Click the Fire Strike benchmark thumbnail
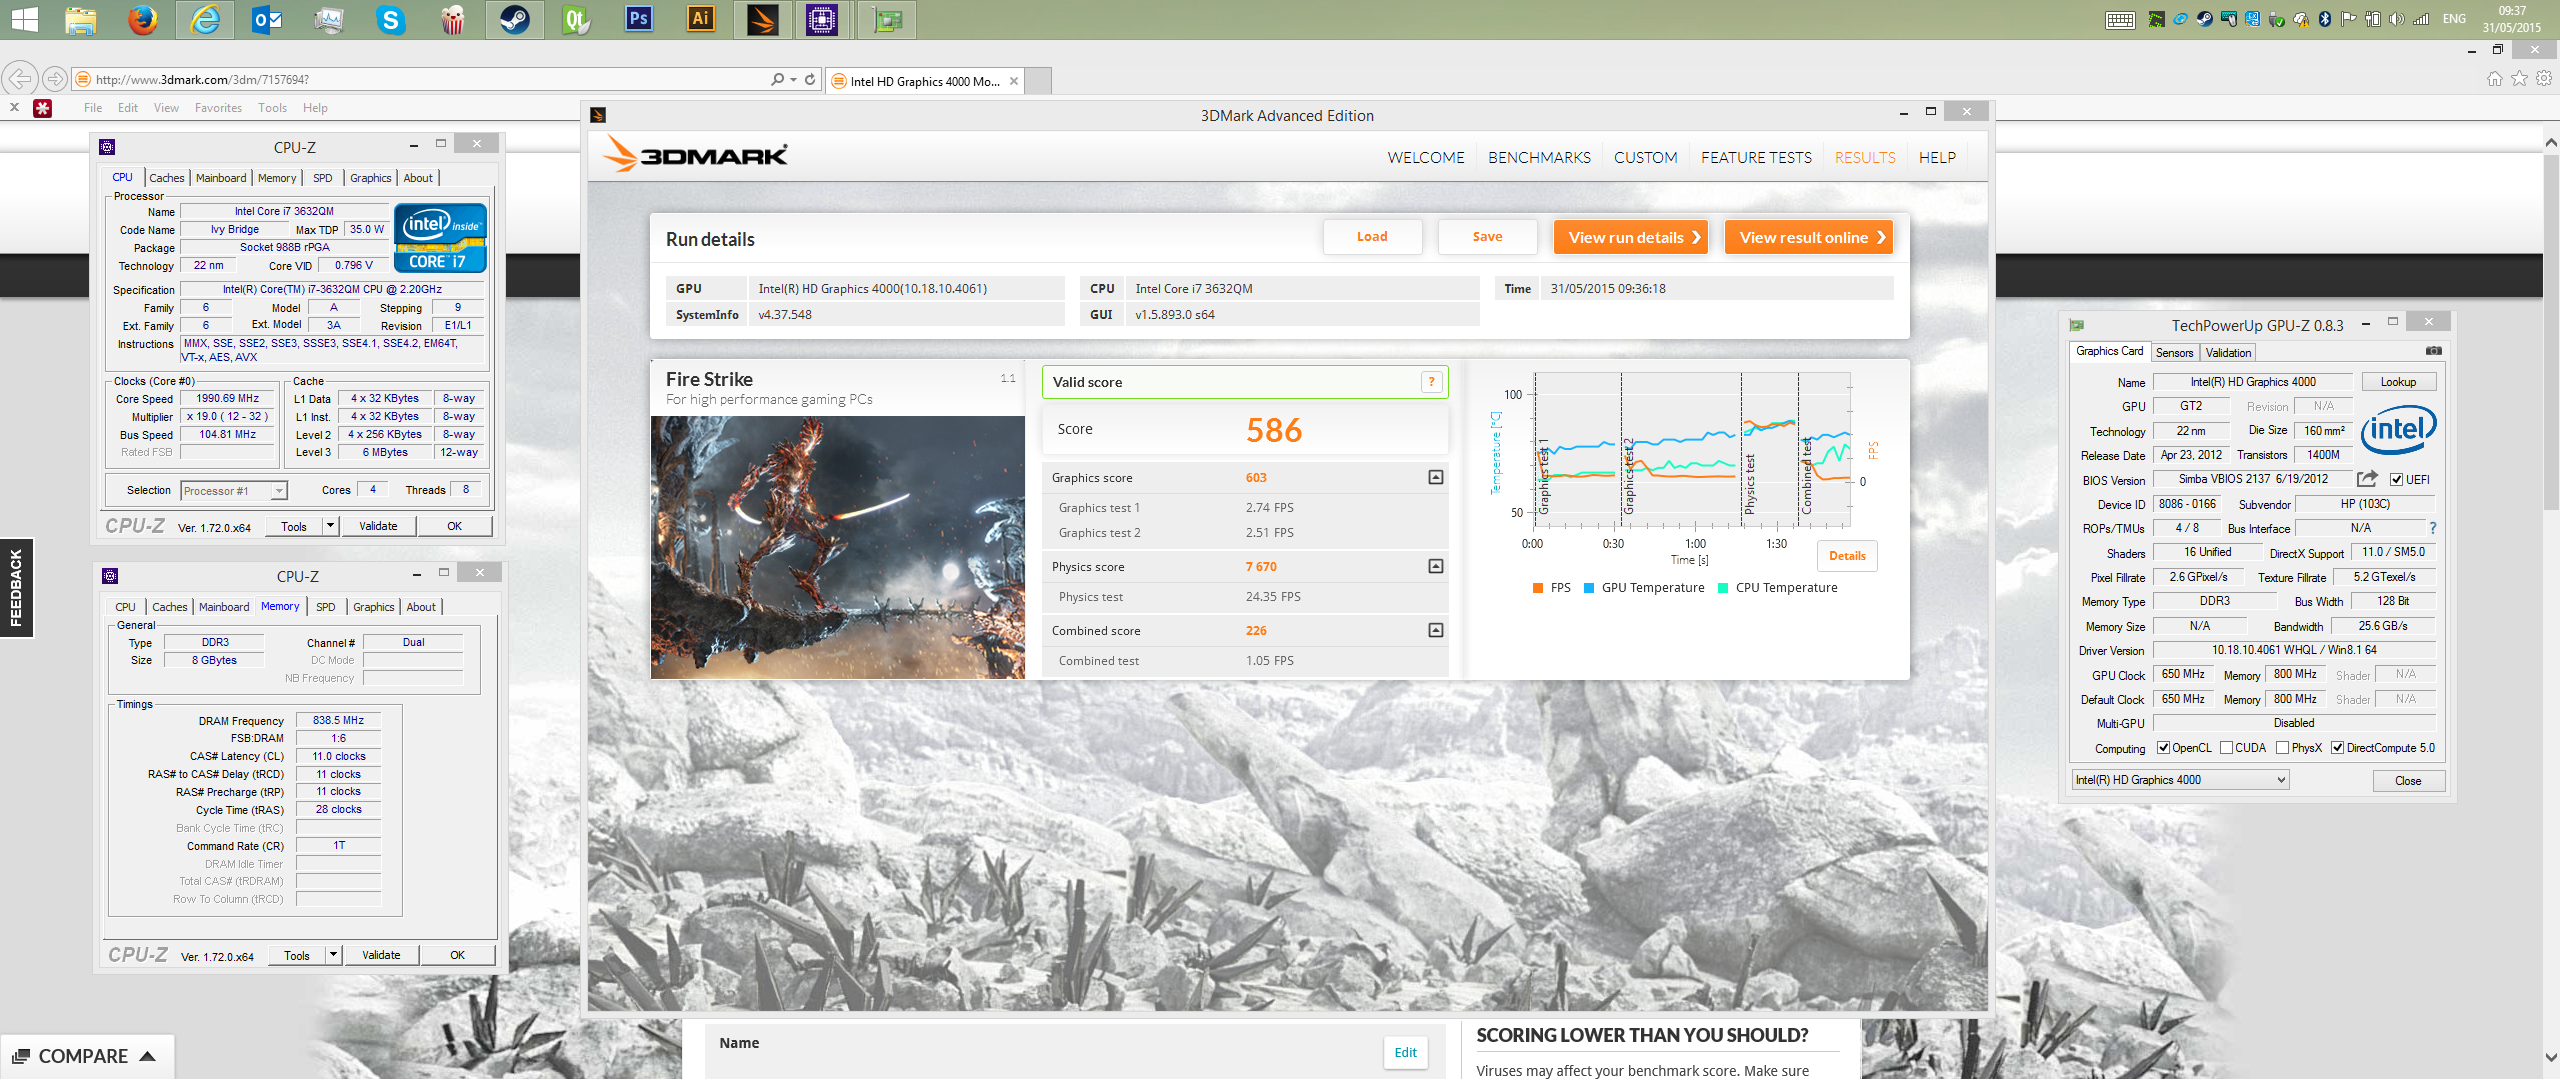This screenshot has height=1080, width=2560. [837, 548]
